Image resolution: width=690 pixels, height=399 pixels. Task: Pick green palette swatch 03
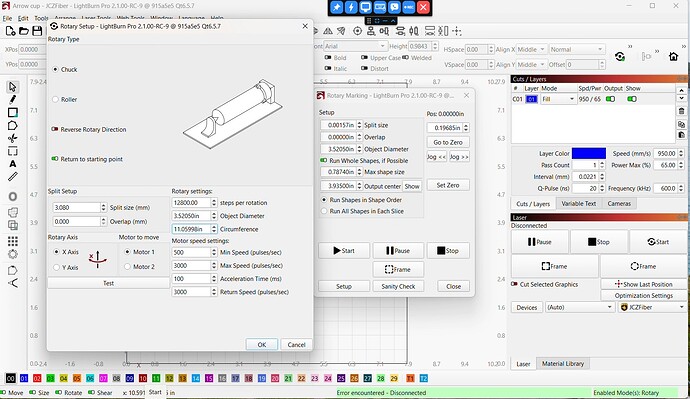pos(50,378)
